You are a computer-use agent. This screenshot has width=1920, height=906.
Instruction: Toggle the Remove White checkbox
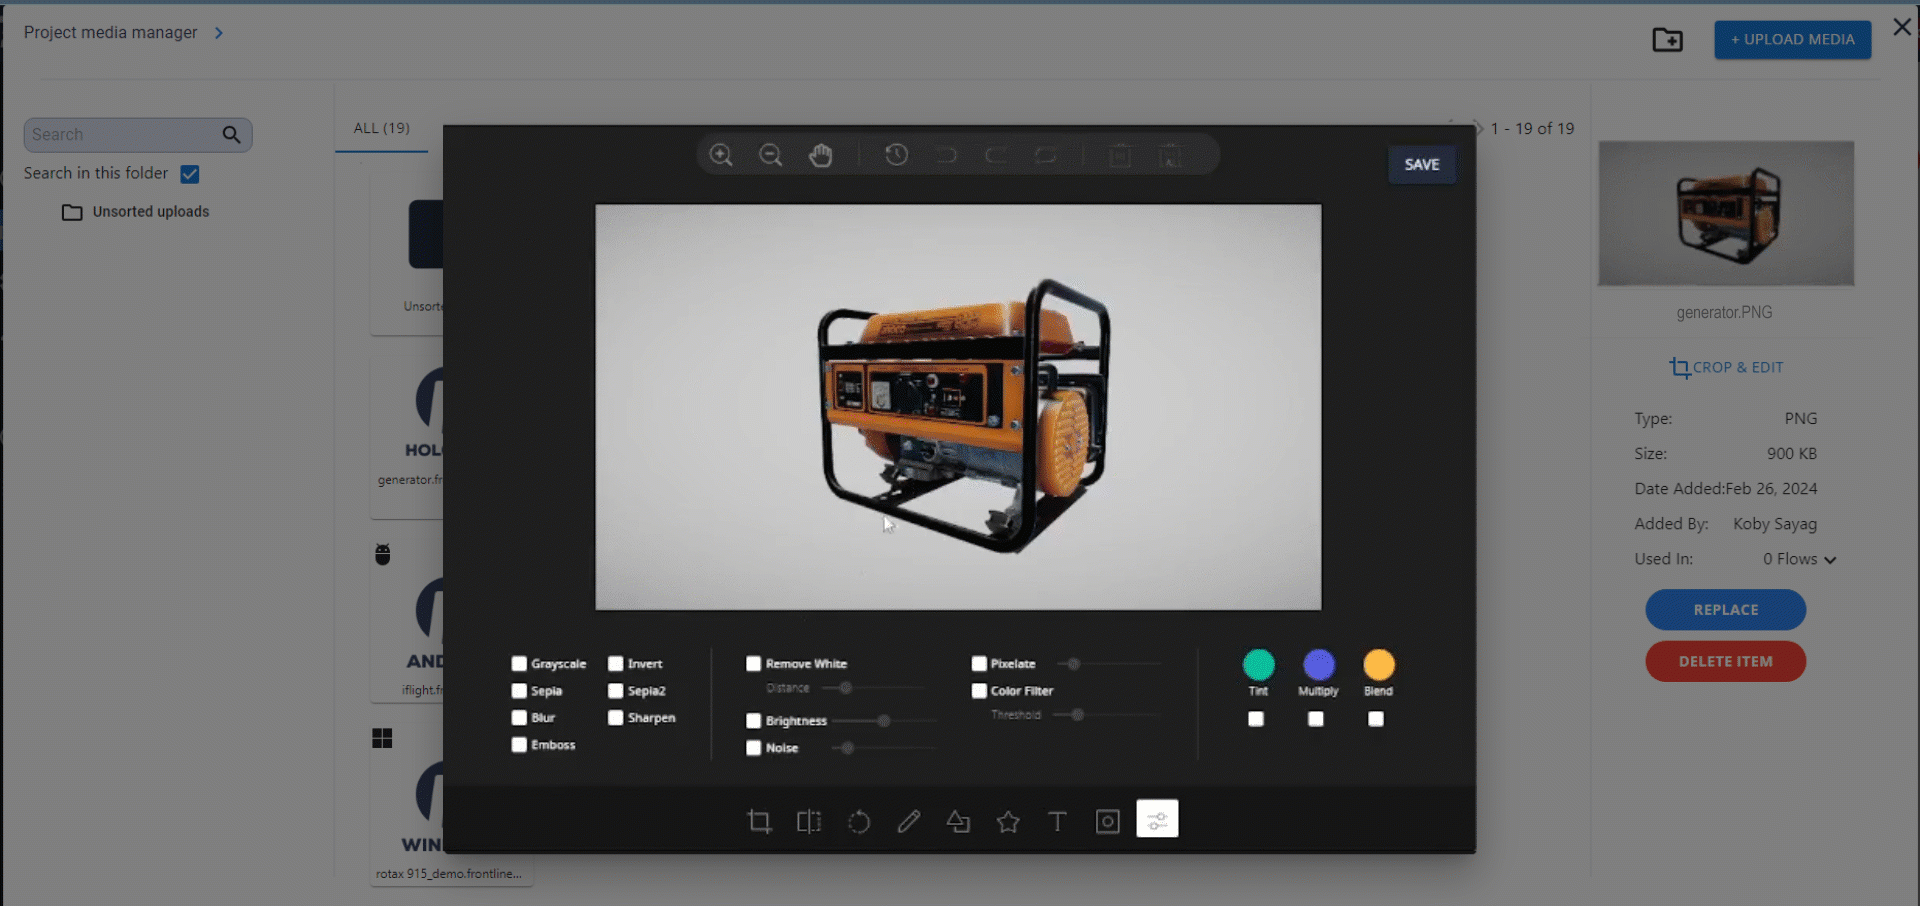coord(754,663)
